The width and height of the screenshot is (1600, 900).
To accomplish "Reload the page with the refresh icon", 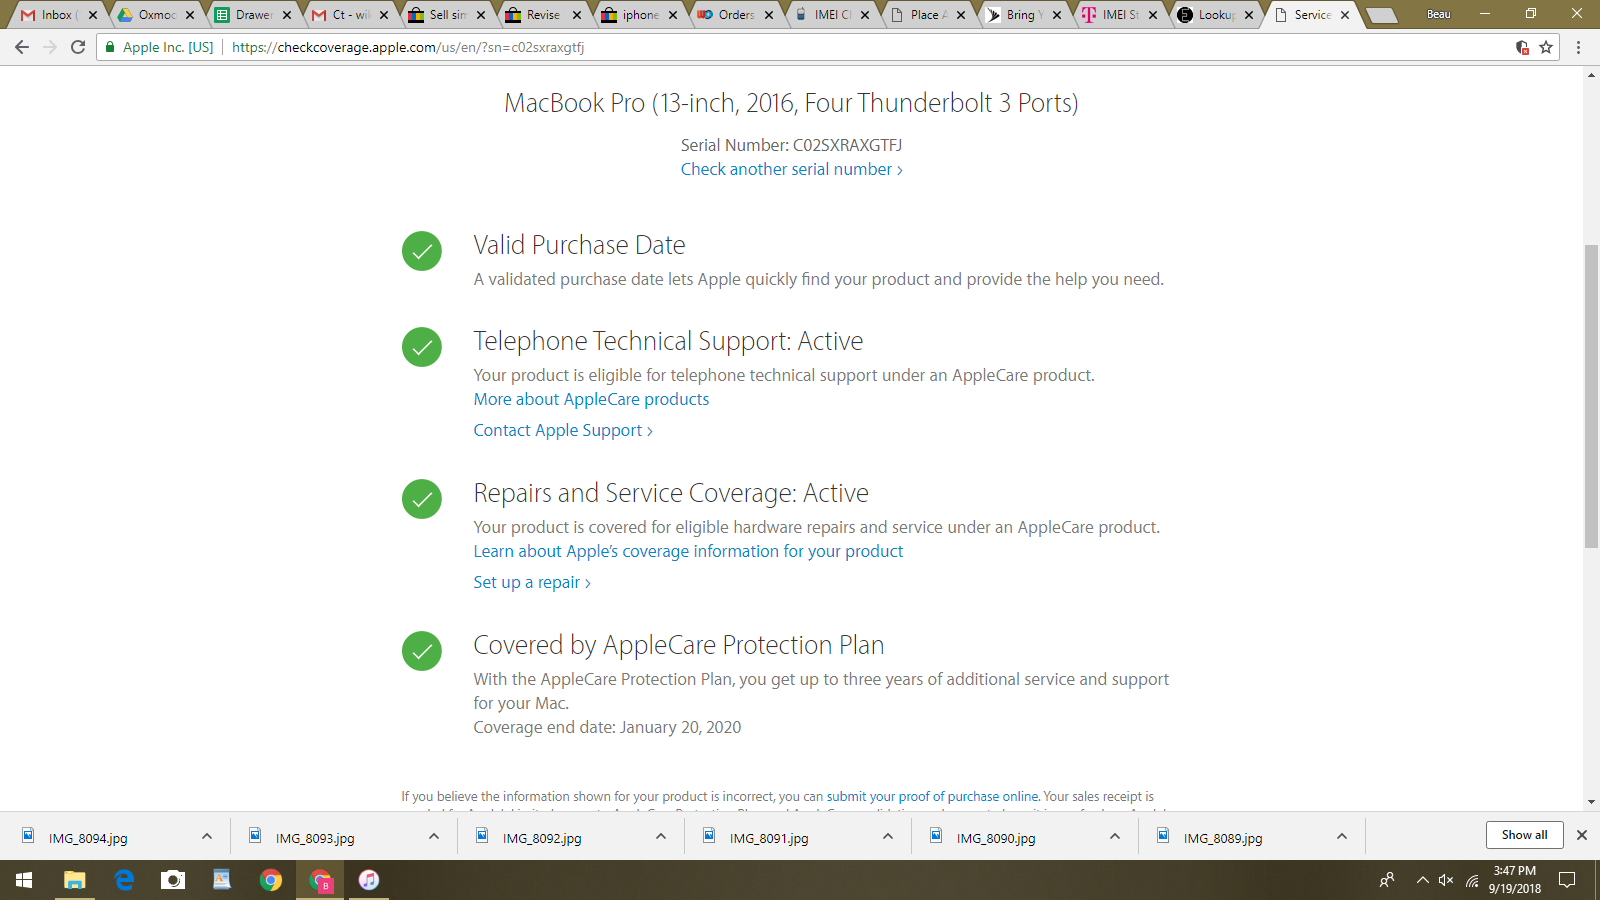I will point(78,47).
